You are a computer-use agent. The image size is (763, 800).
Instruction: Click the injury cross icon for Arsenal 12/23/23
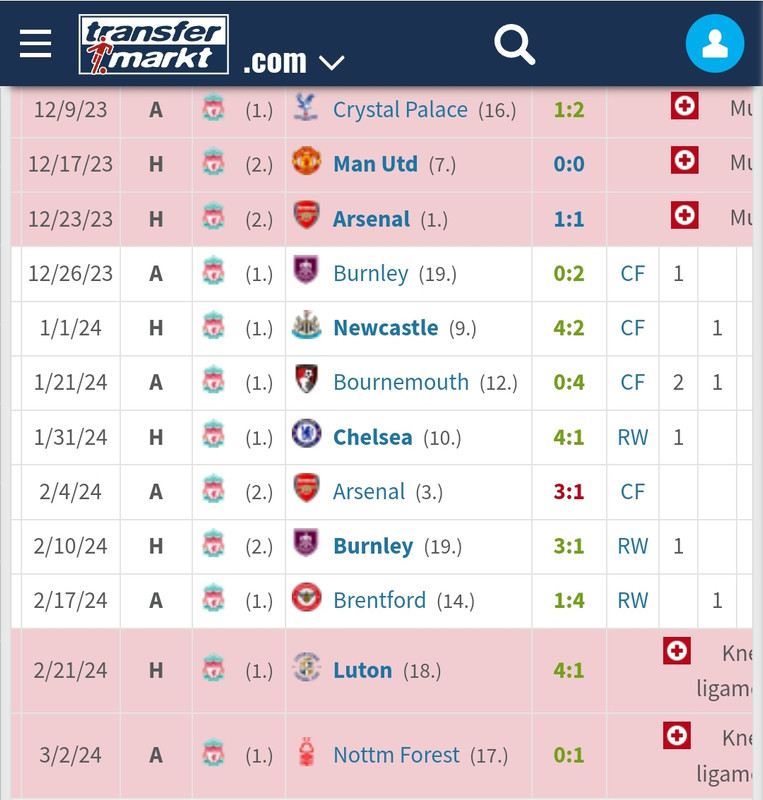coord(684,214)
